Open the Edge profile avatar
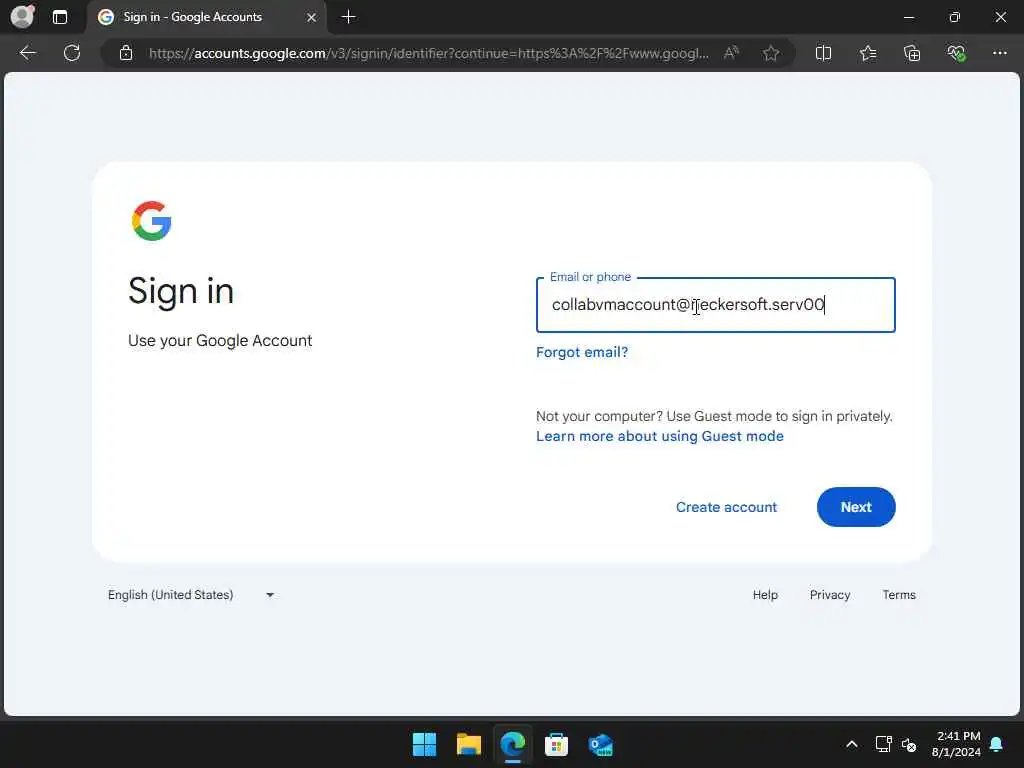The image size is (1024, 768). 22,16
